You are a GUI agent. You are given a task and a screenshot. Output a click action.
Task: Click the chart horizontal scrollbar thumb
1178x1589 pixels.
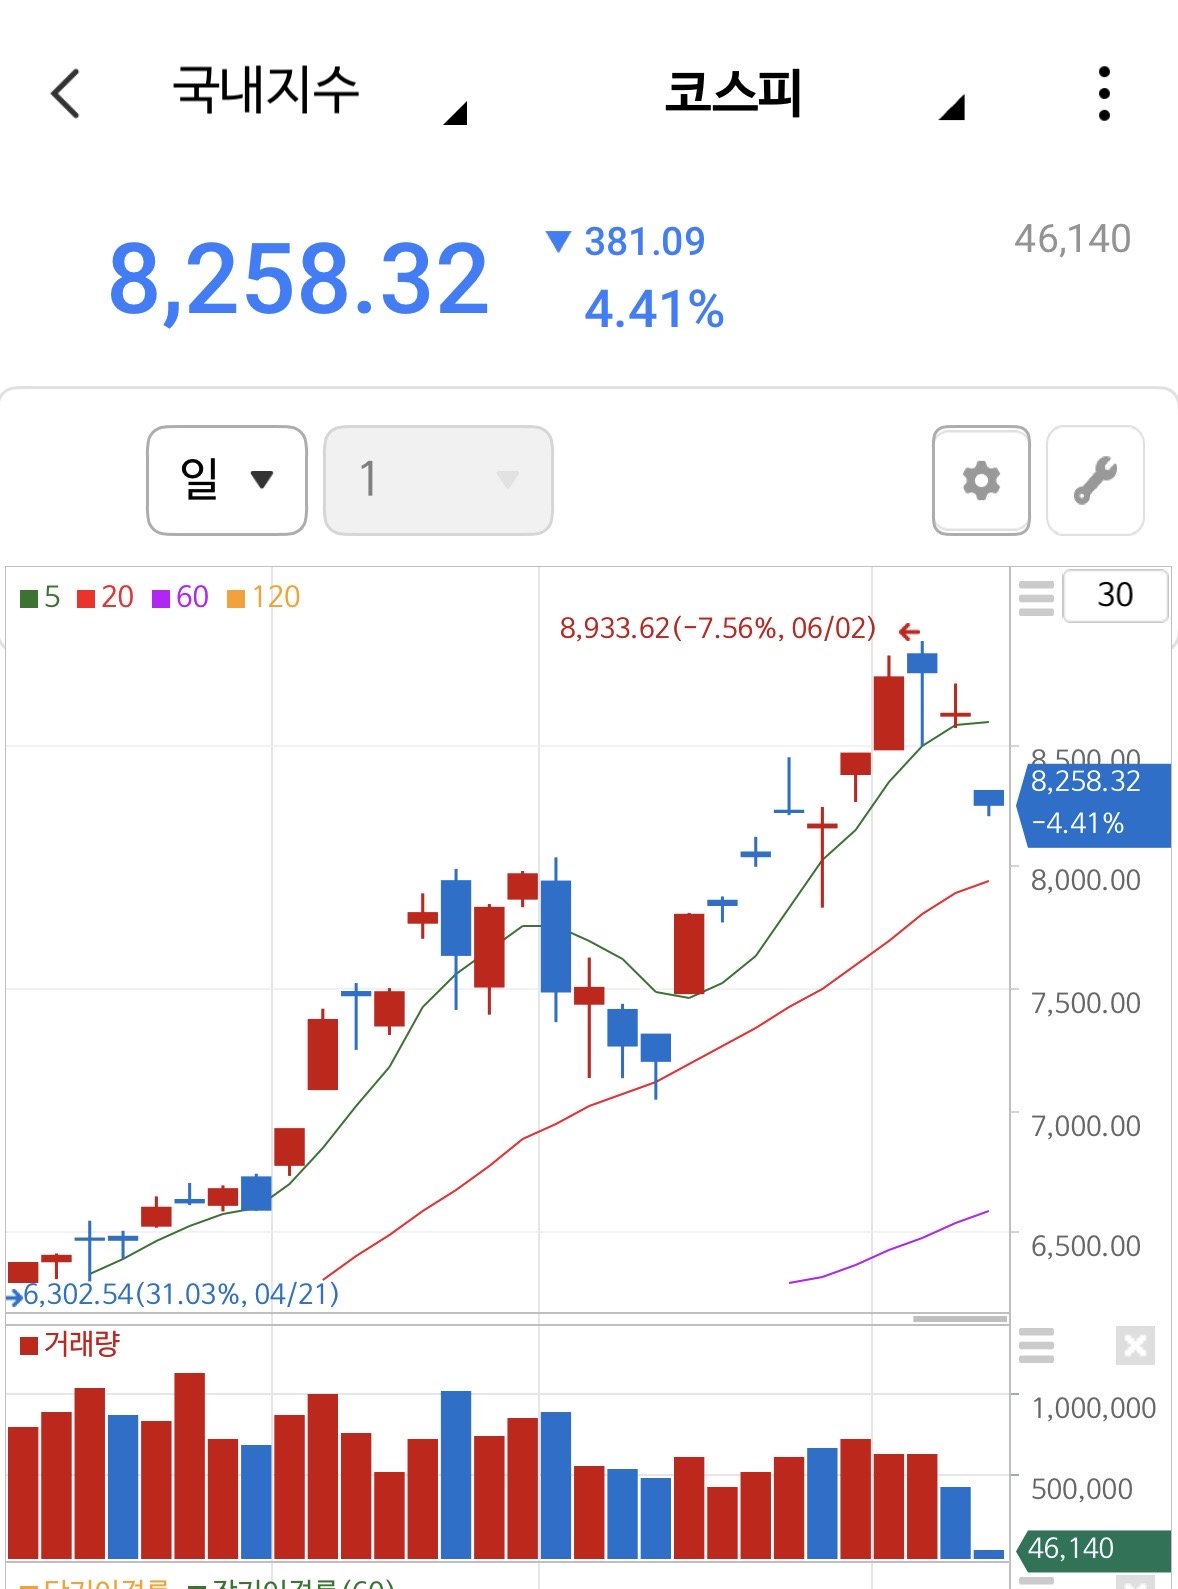click(960, 1319)
